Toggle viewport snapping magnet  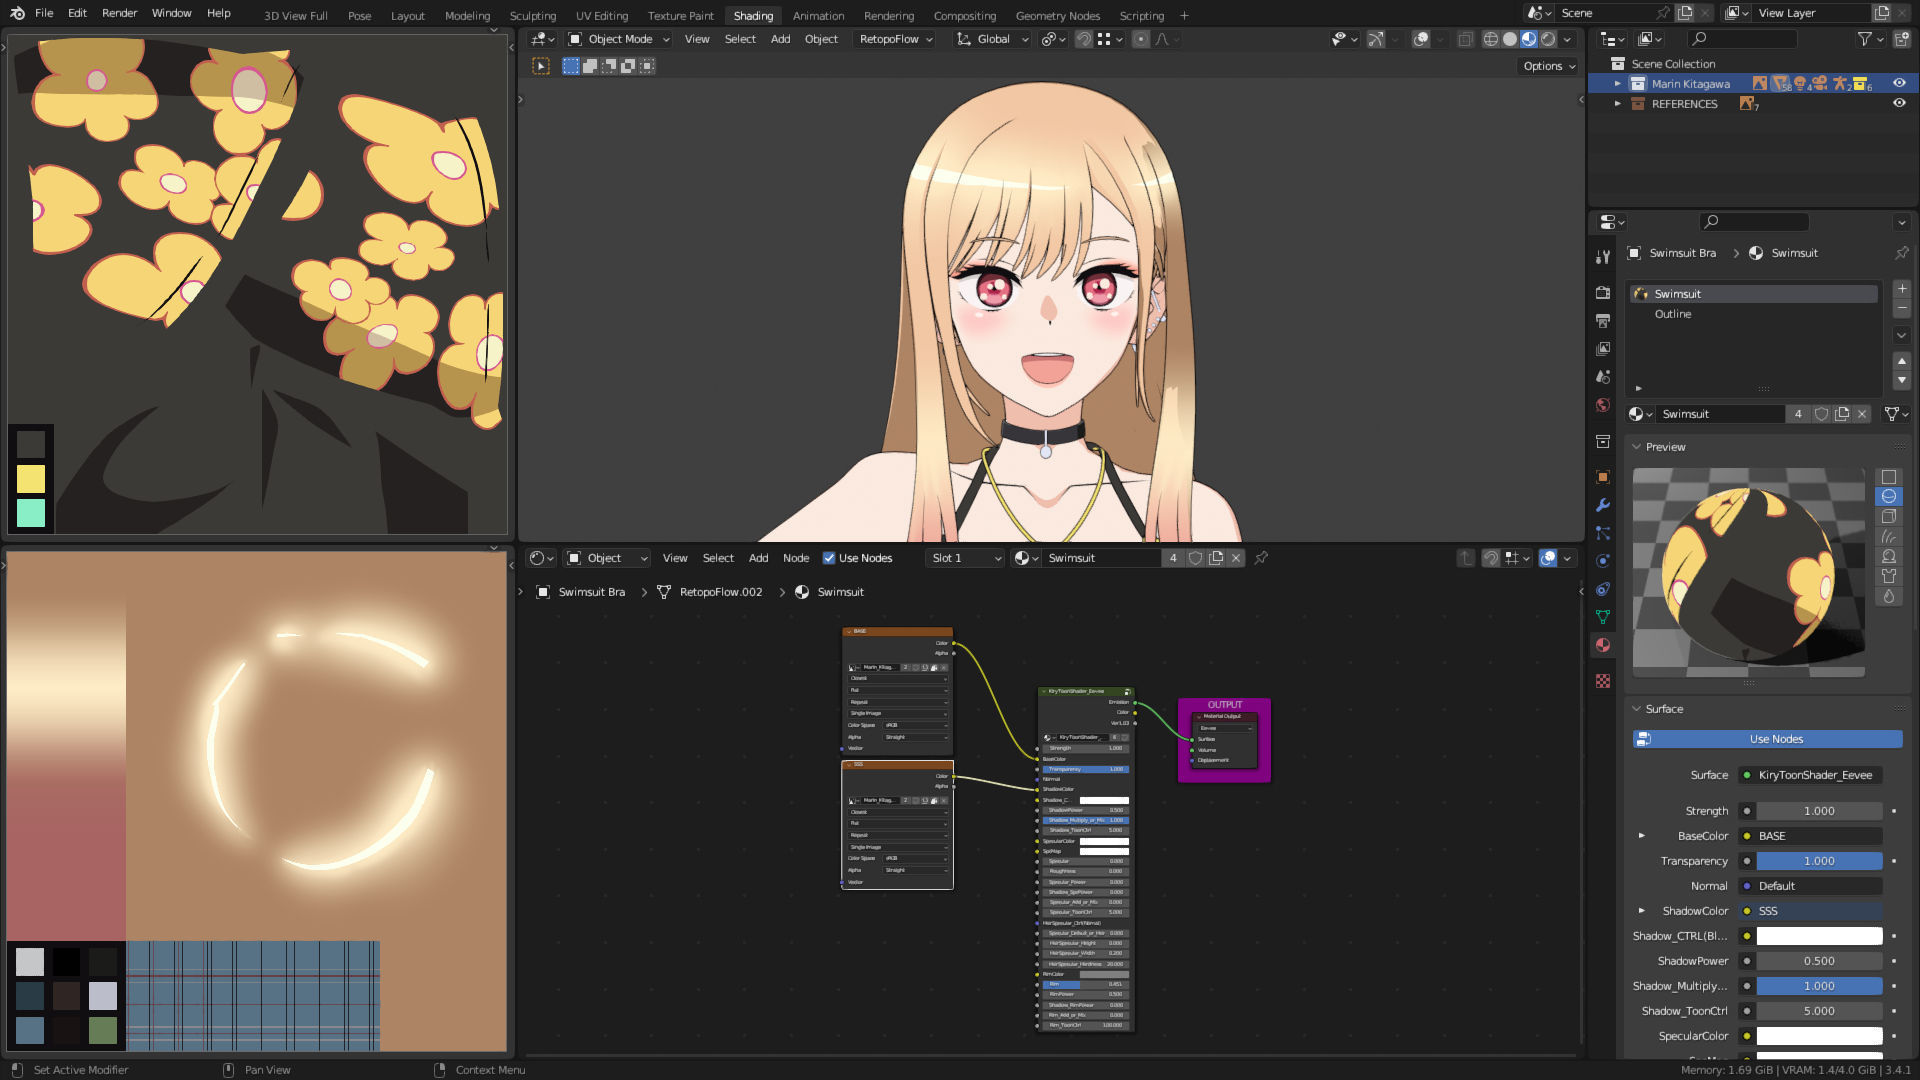1084,39
